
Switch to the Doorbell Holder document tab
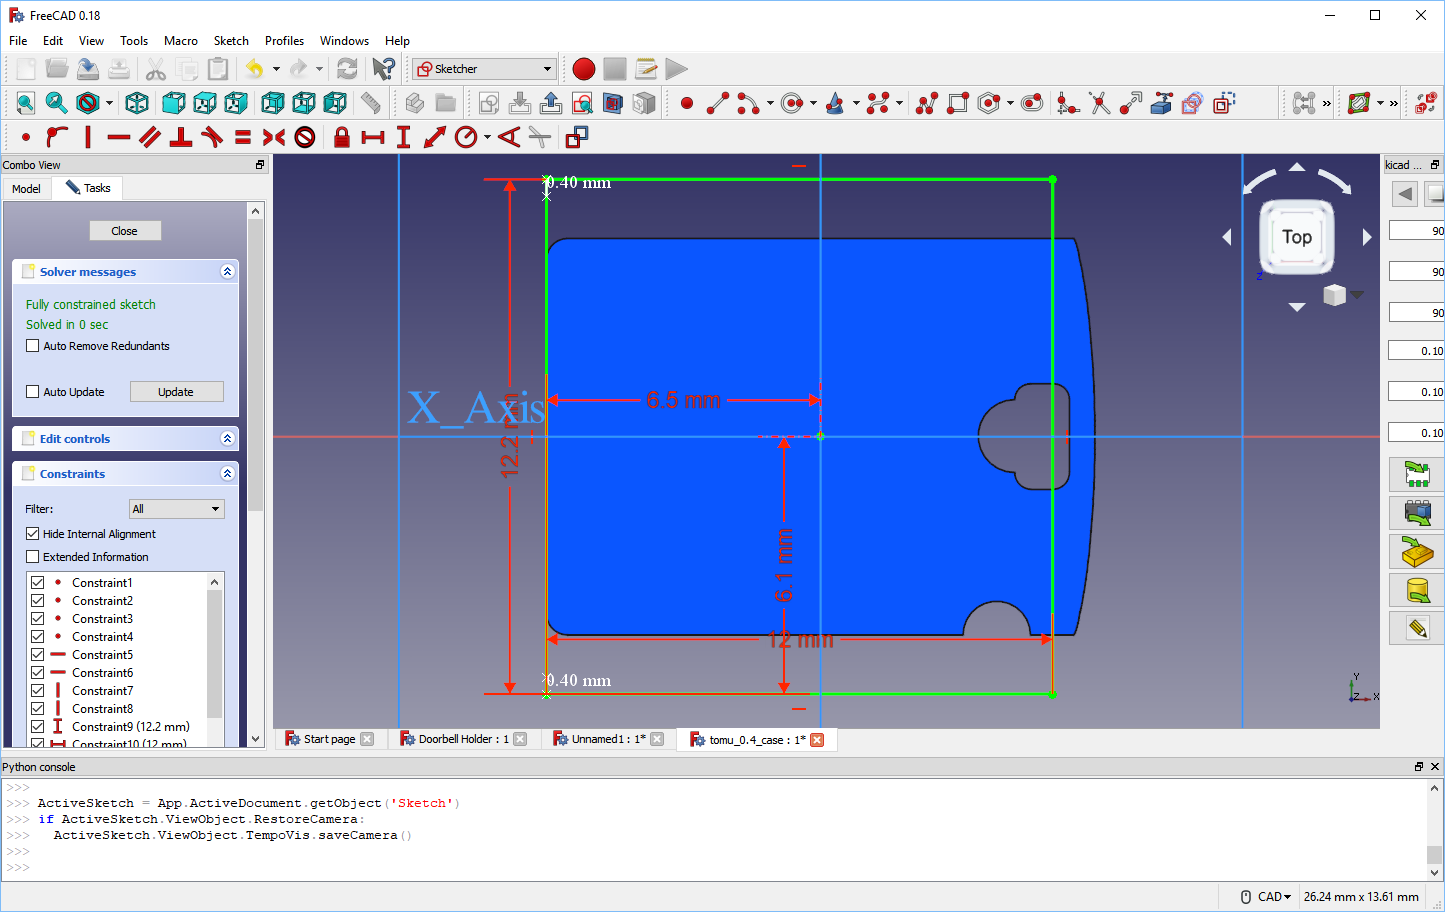(463, 739)
